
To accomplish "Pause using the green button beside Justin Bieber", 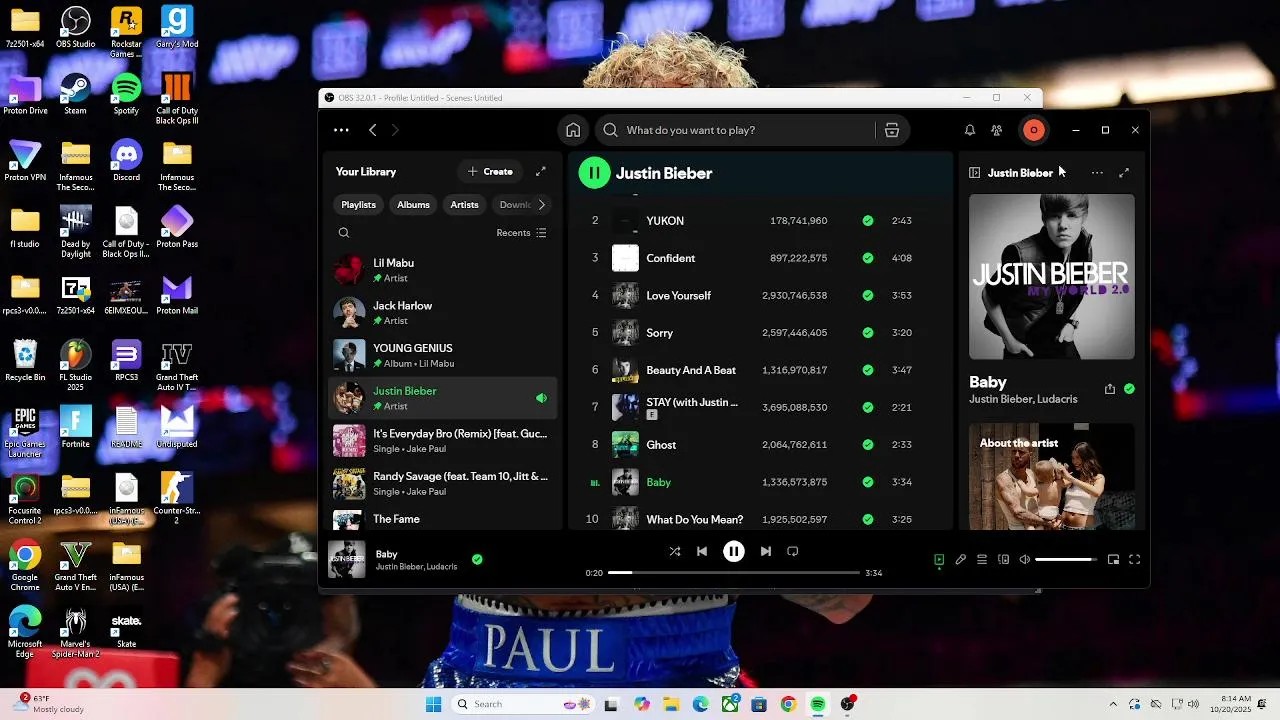I will (x=594, y=173).
